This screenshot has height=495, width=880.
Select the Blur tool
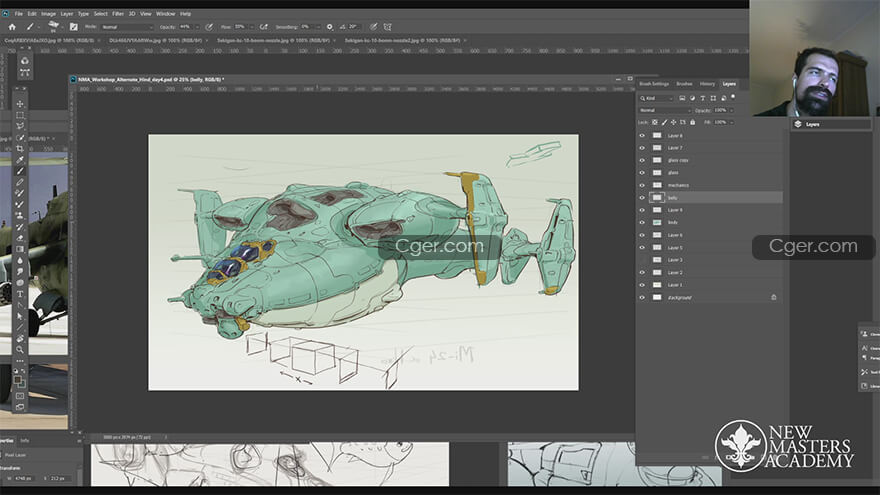tap(20, 260)
